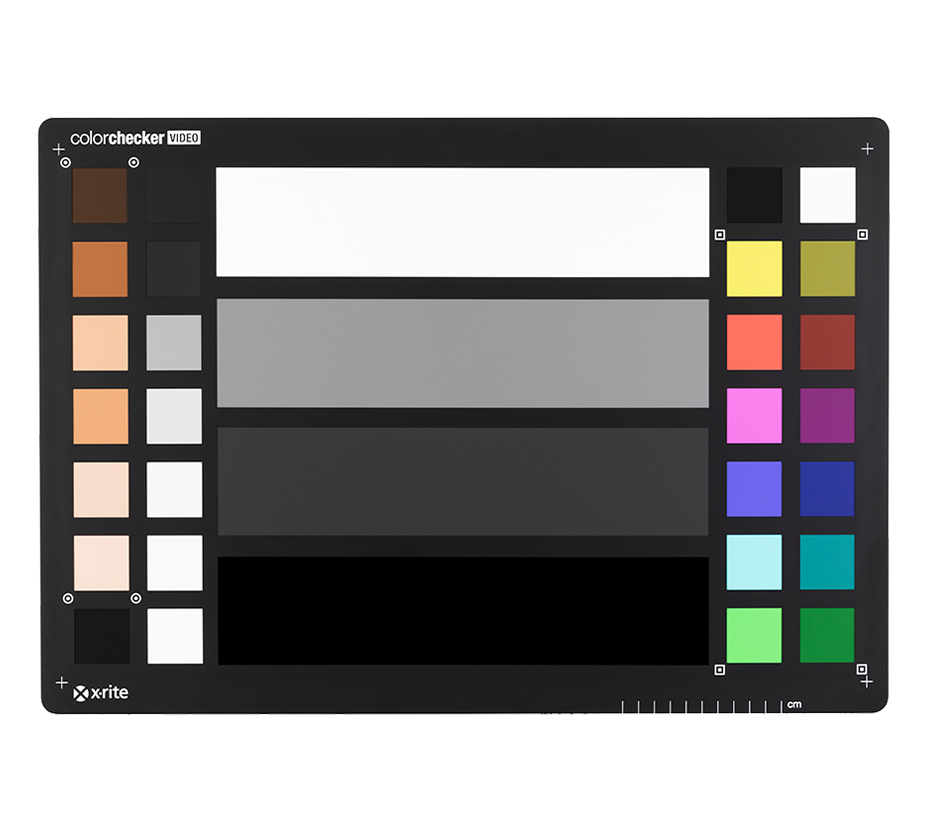The image size is (934, 821).
Task: Click the square registration mark below the dark green patch
Action: 861,668
